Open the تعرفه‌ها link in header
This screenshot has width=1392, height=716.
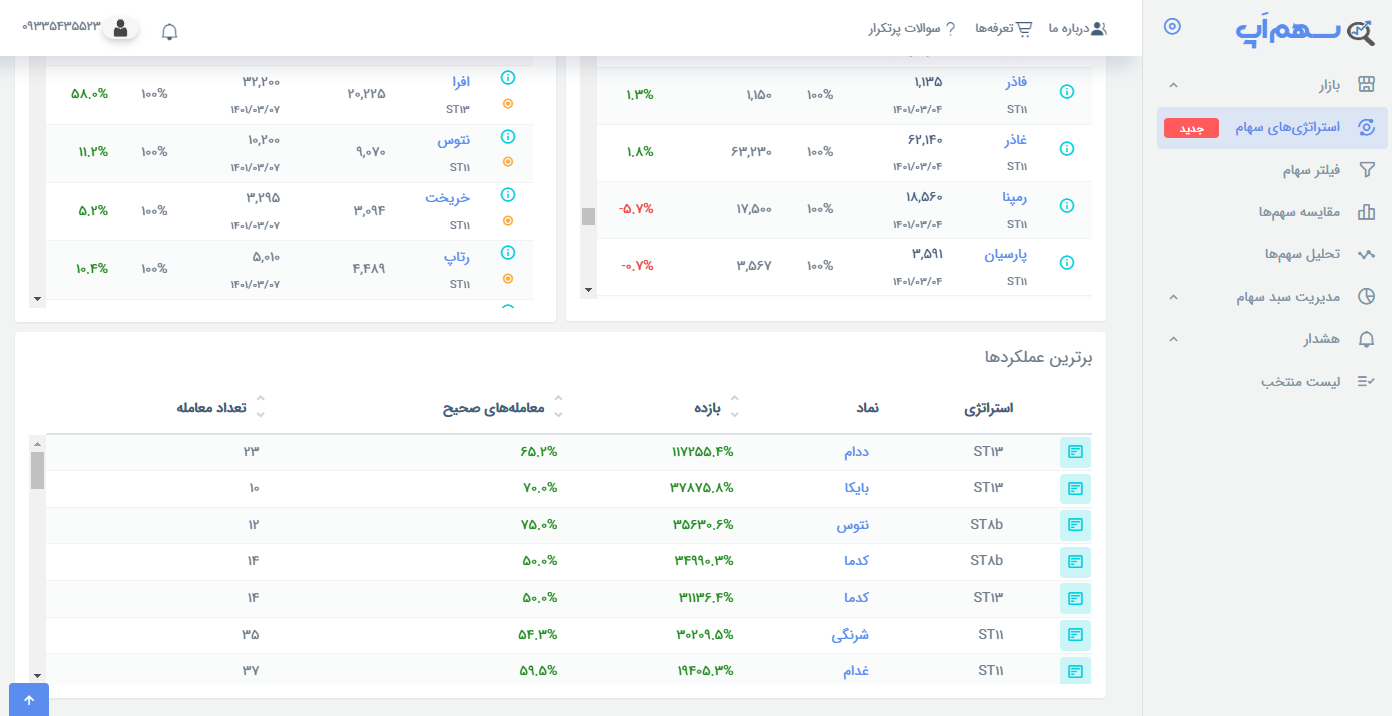point(1003,28)
